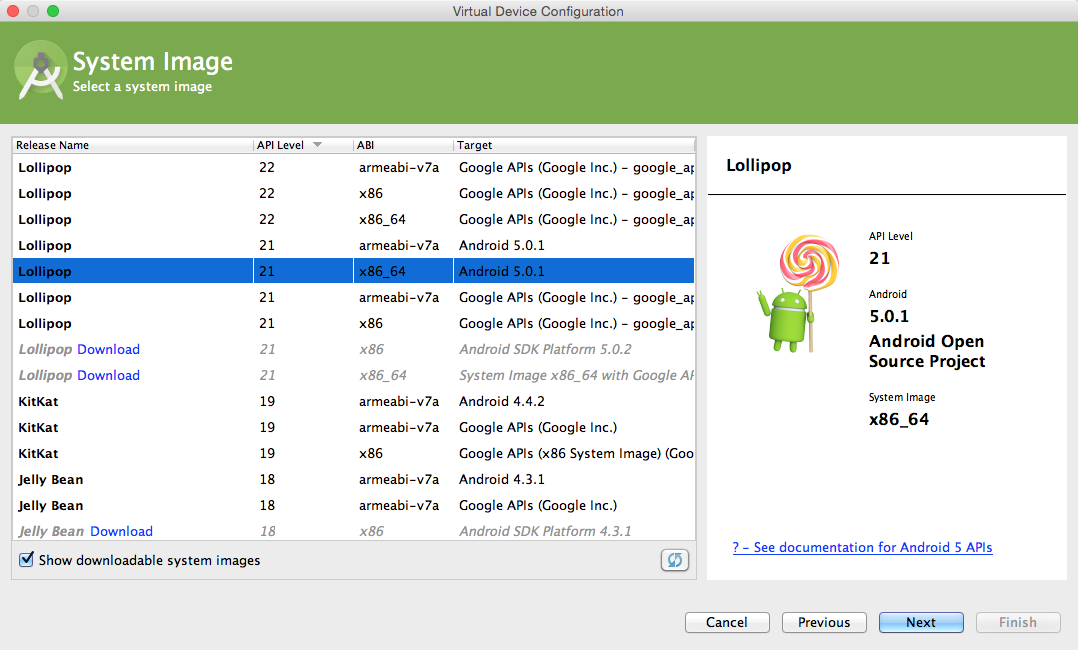Screen dimensions: 1078x650
Task: Click the greyed-out Finish button
Action: (x=1018, y=622)
